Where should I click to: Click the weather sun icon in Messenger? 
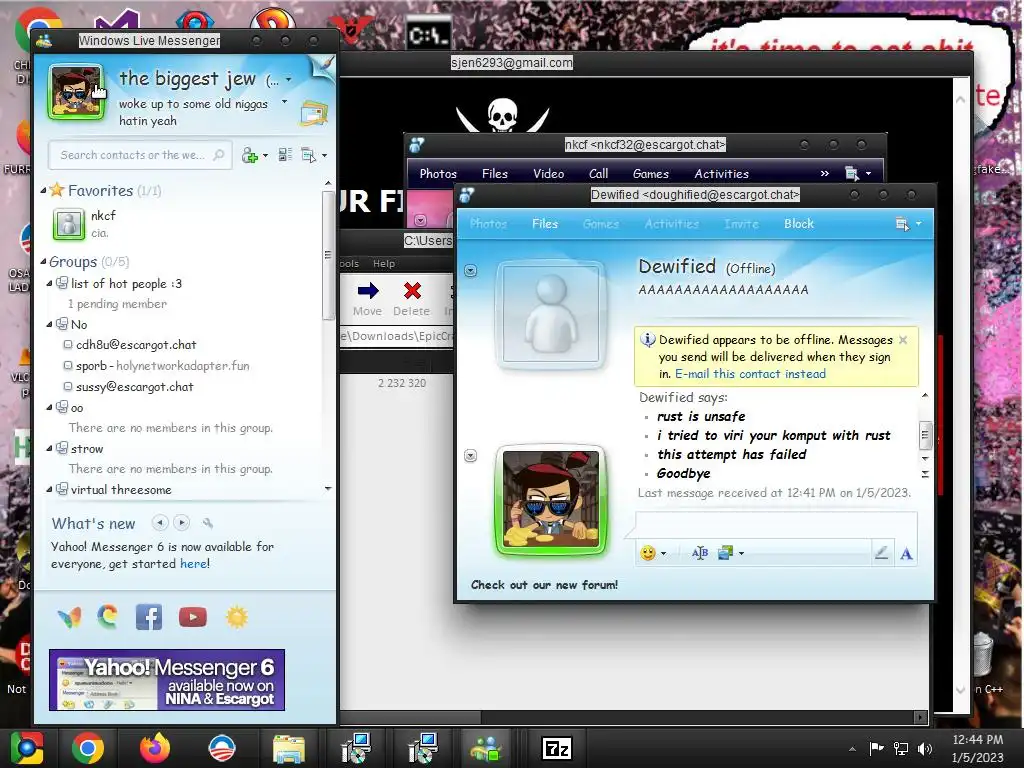236,617
